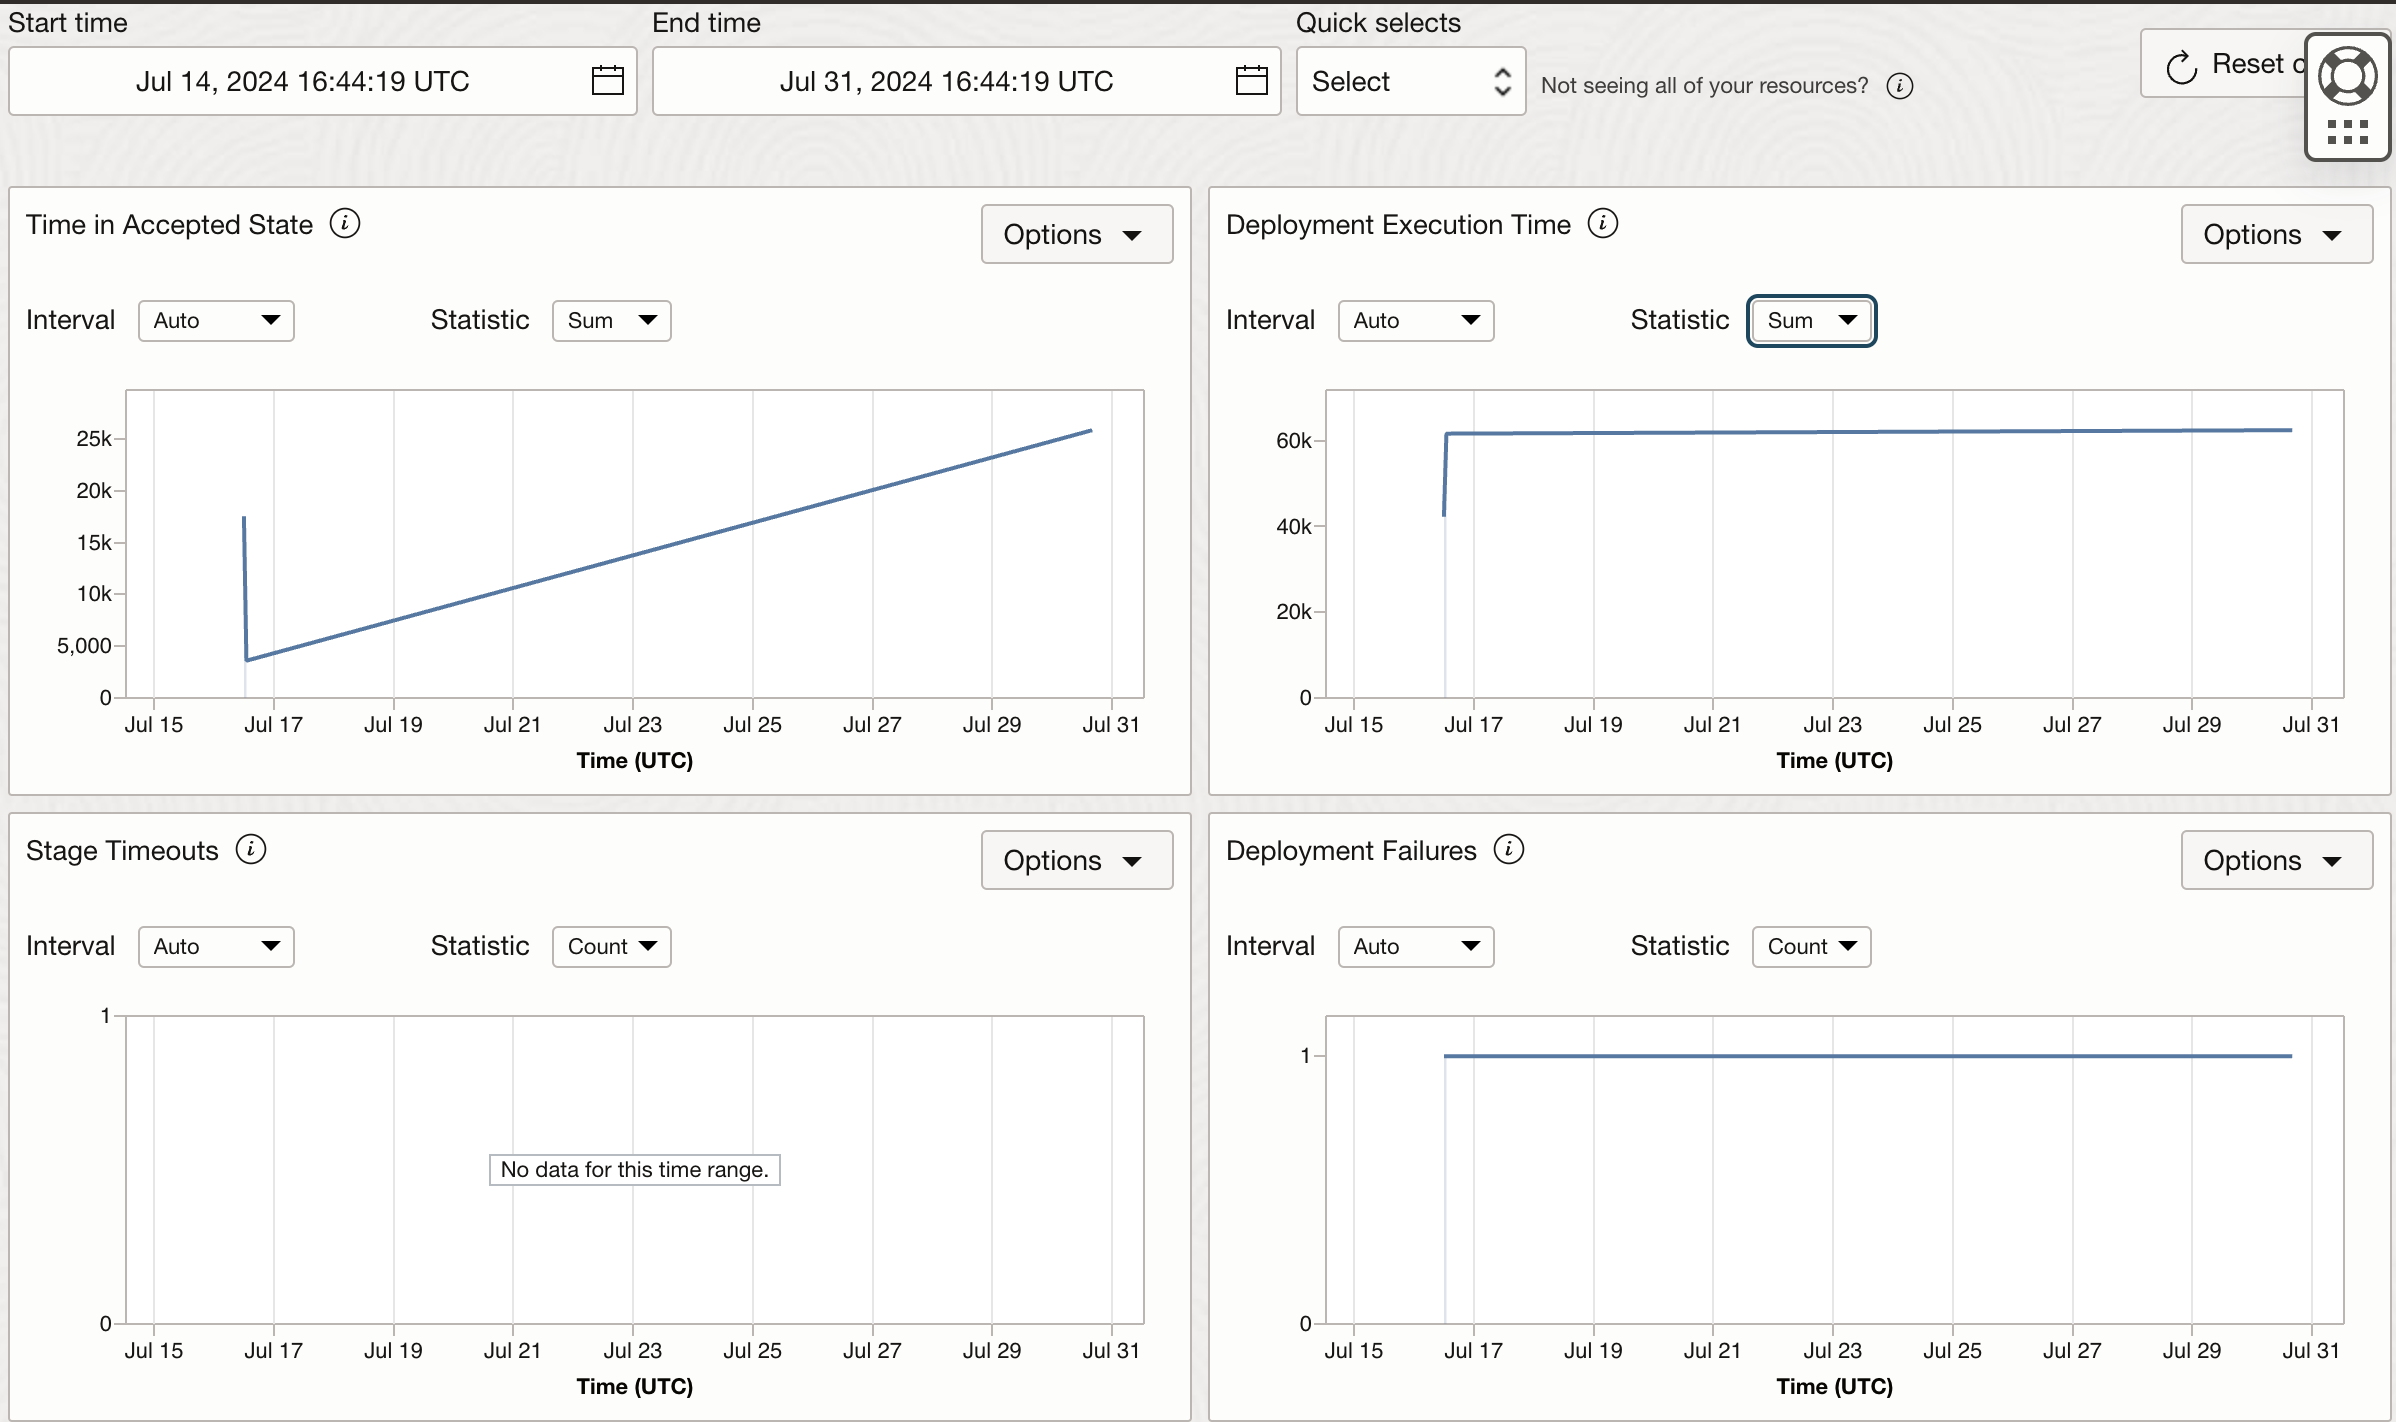The height and width of the screenshot is (1422, 2396).
Task: Open the apps grid icon
Action: (x=2348, y=130)
